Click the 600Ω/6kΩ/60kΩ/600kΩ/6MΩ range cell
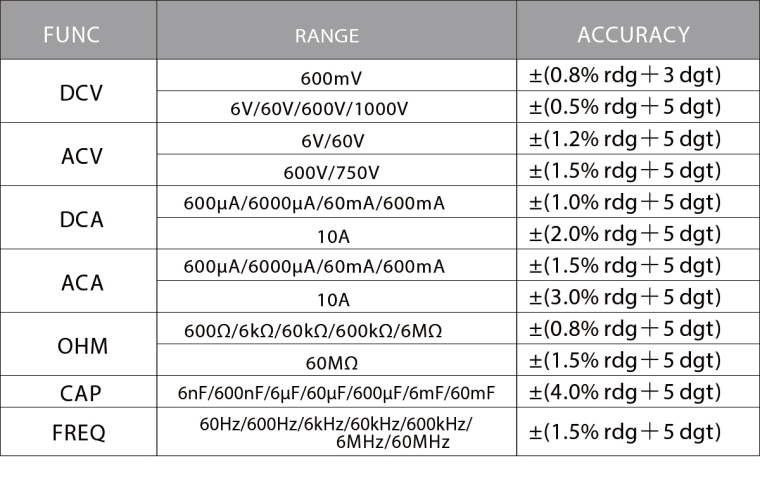760x491 pixels. point(313,330)
